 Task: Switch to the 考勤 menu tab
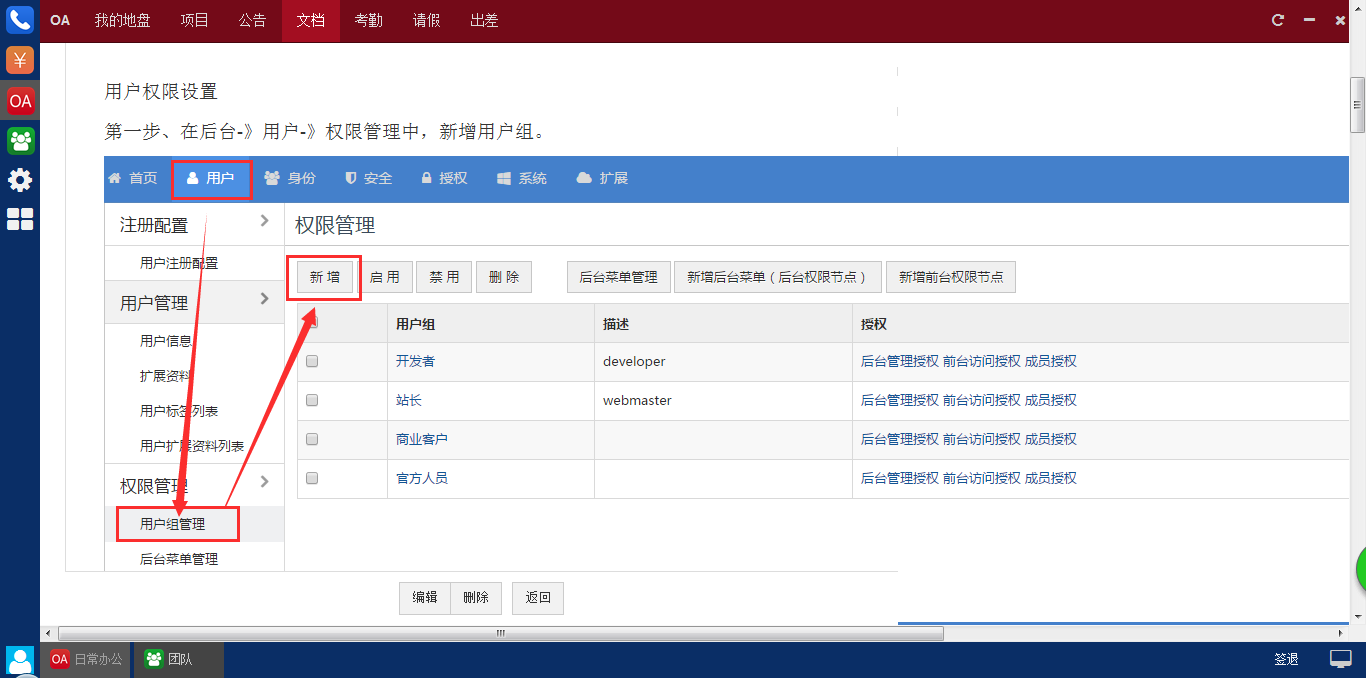[x=368, y=20]
